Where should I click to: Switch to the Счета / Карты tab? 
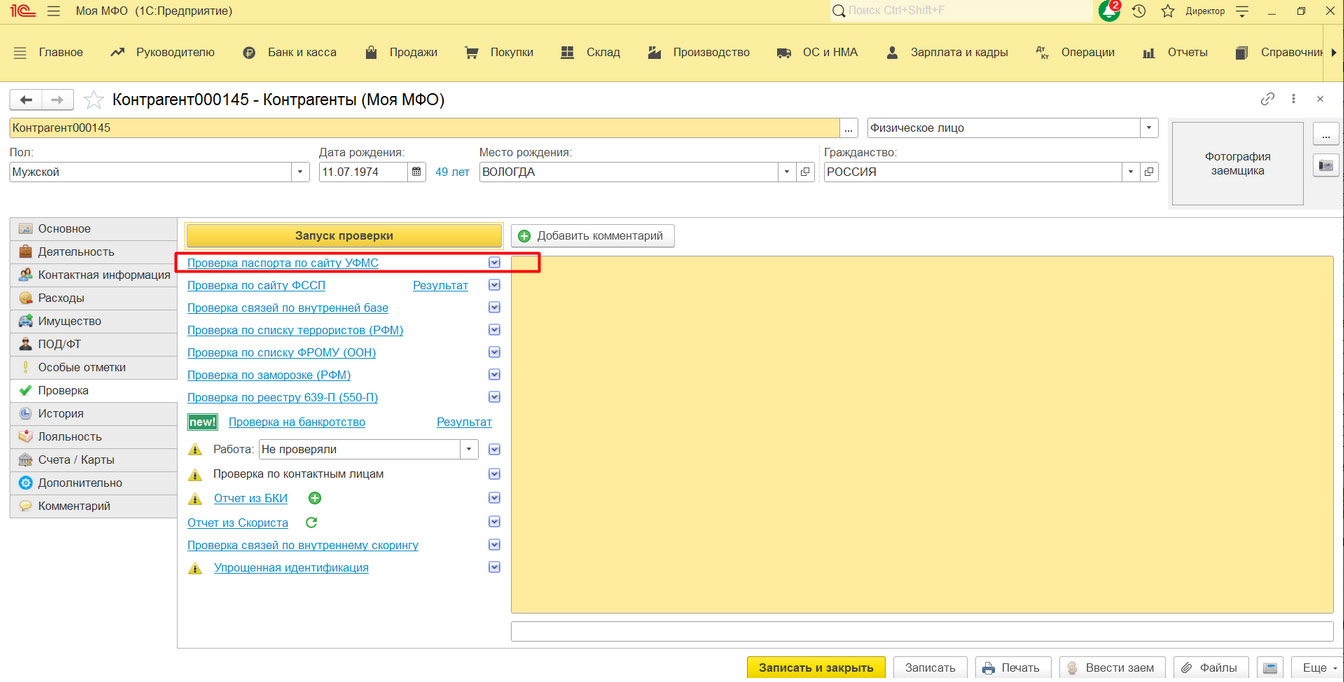pos(93,460)
